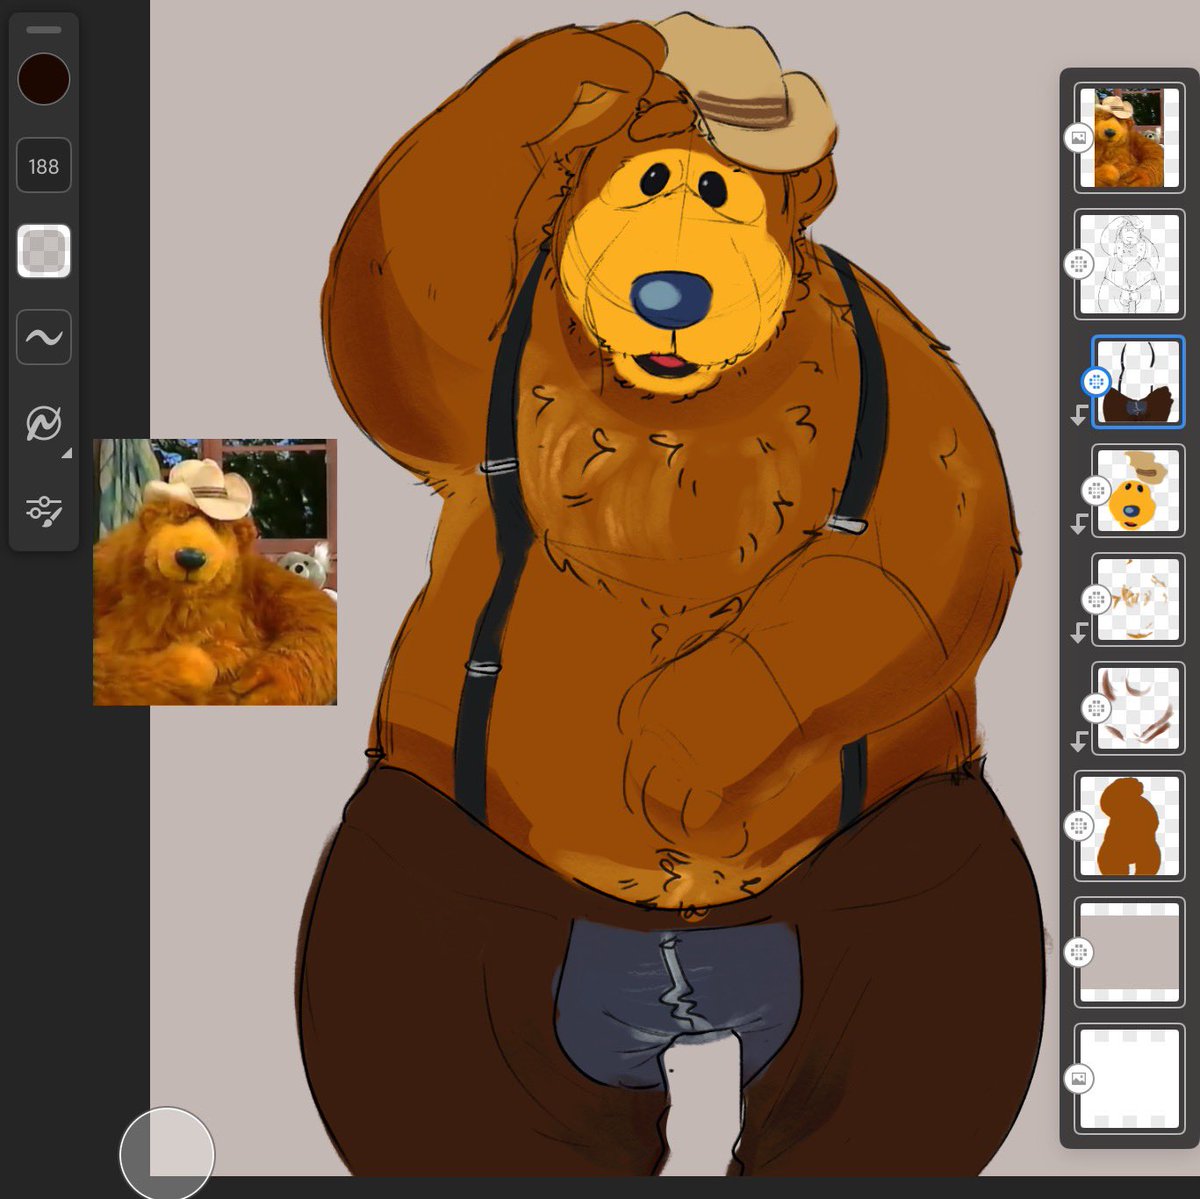Select the stroke smoothing wave icon
1200x1199 pixels.
43,337
